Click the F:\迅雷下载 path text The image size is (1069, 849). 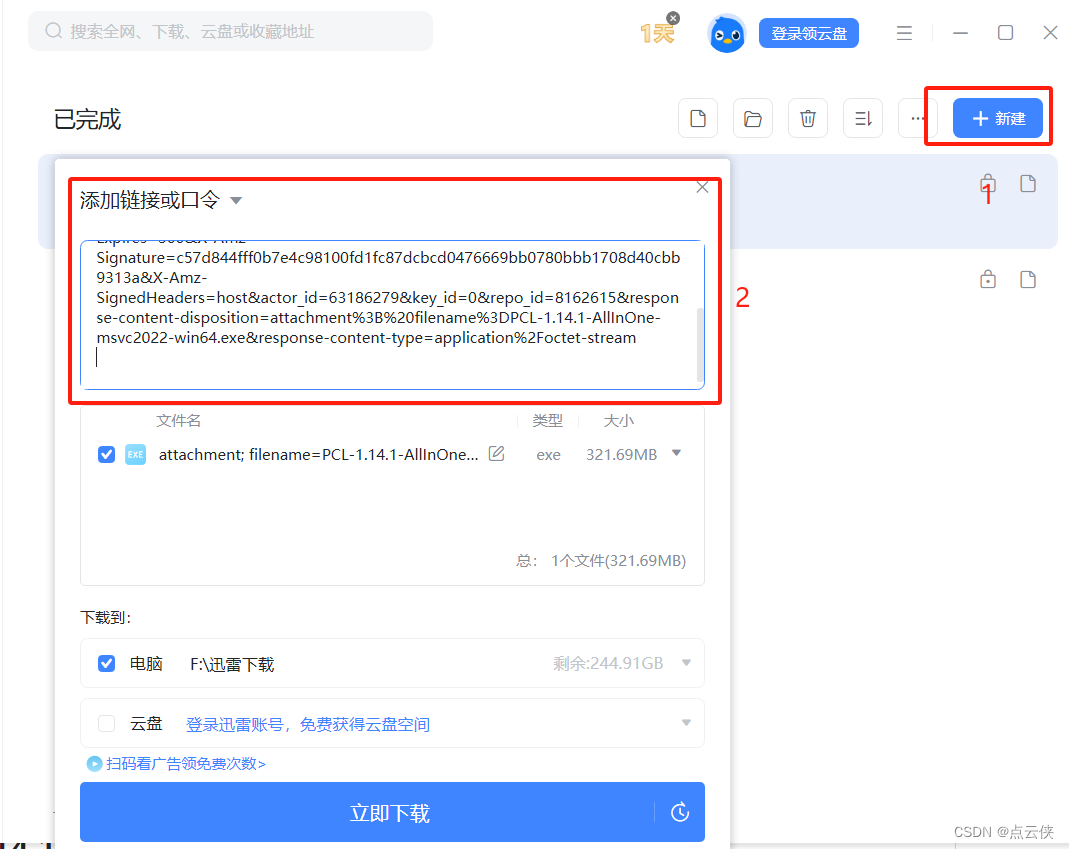tap(232, 664)
